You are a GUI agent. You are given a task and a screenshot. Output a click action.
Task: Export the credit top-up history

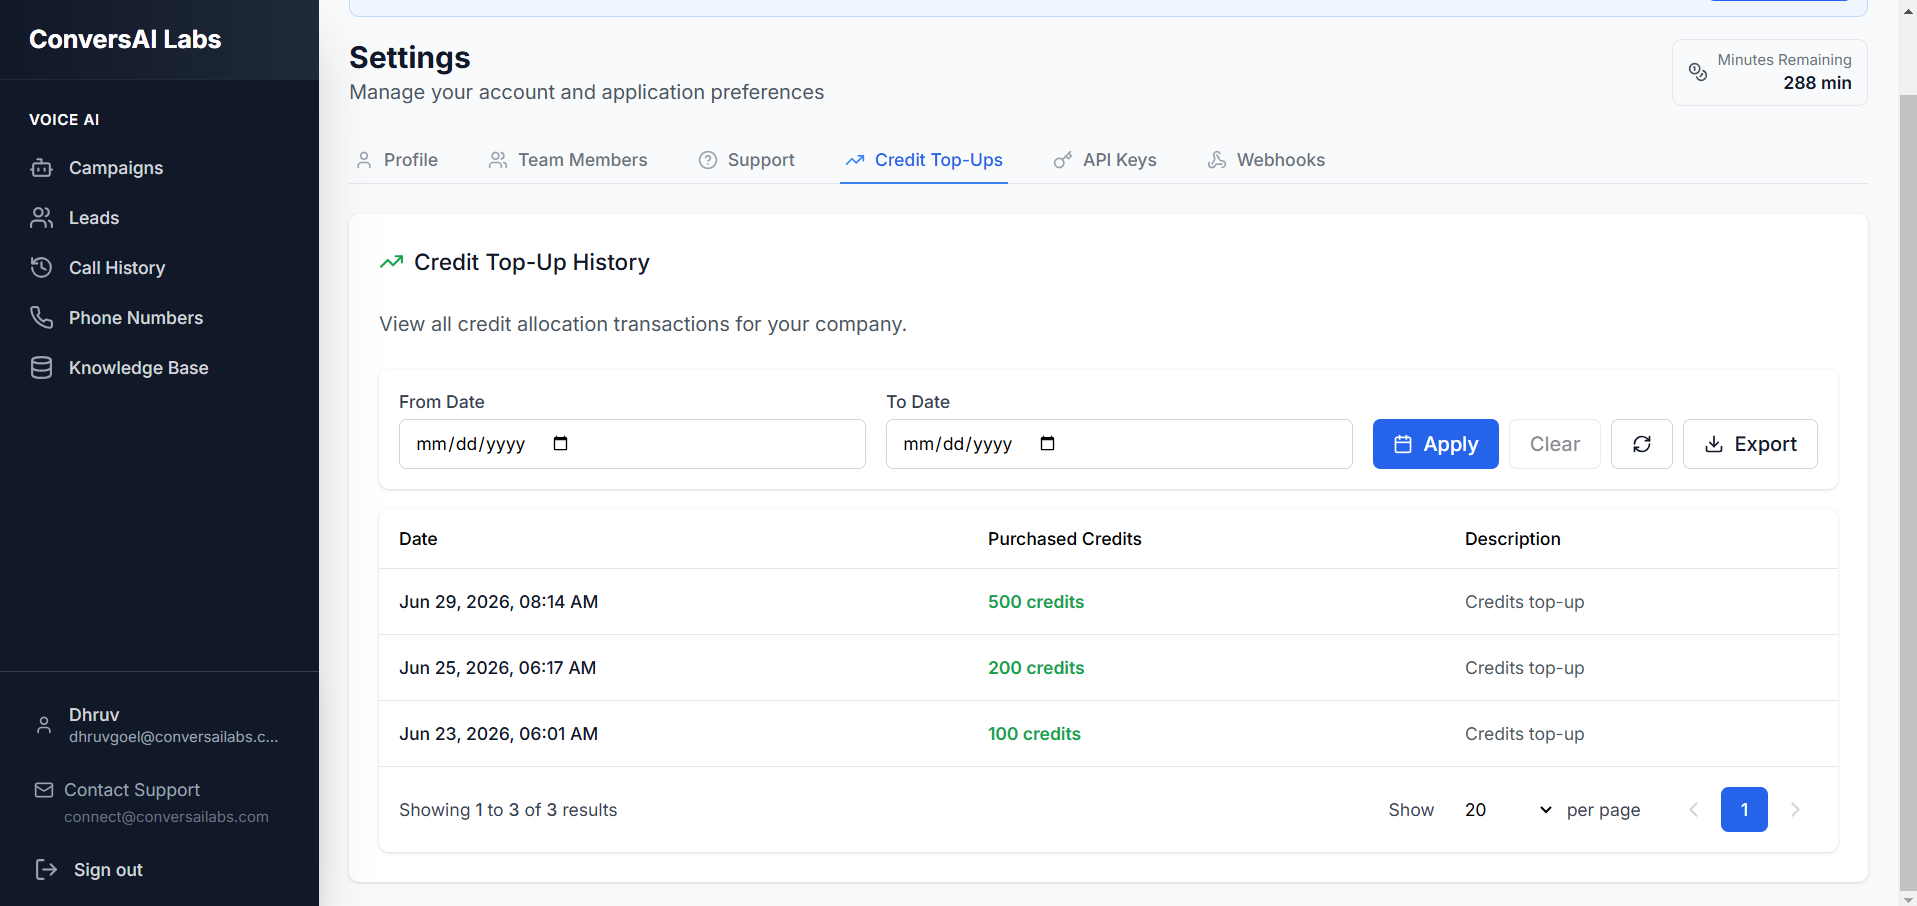1750,444
